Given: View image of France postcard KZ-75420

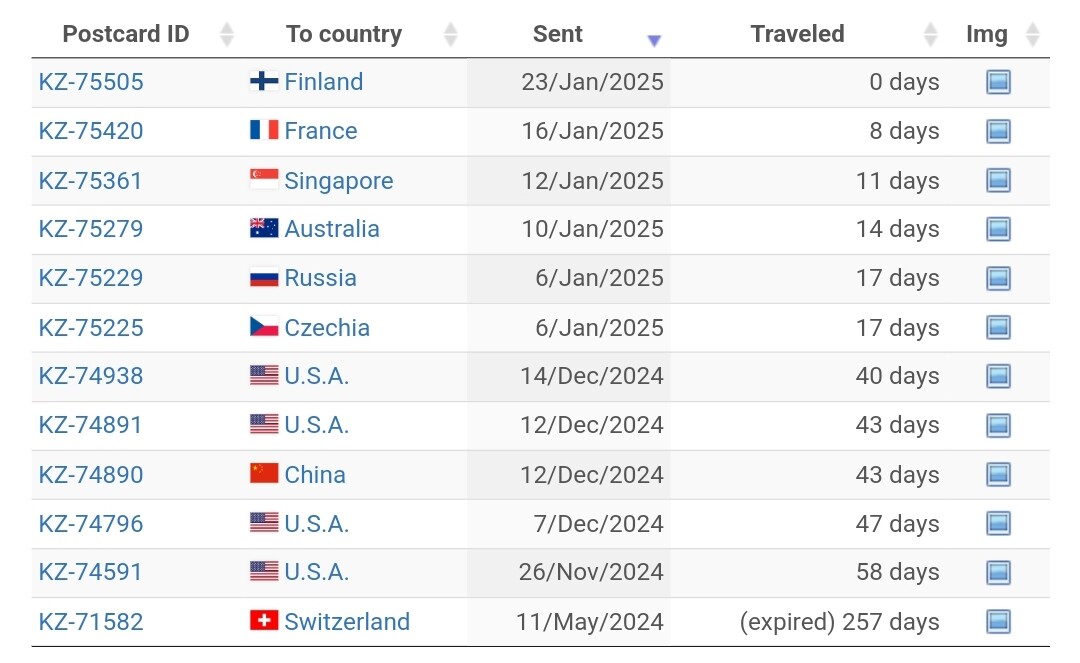Looking at the screenshot, I should pyautogui.click(x=998, y=131).
